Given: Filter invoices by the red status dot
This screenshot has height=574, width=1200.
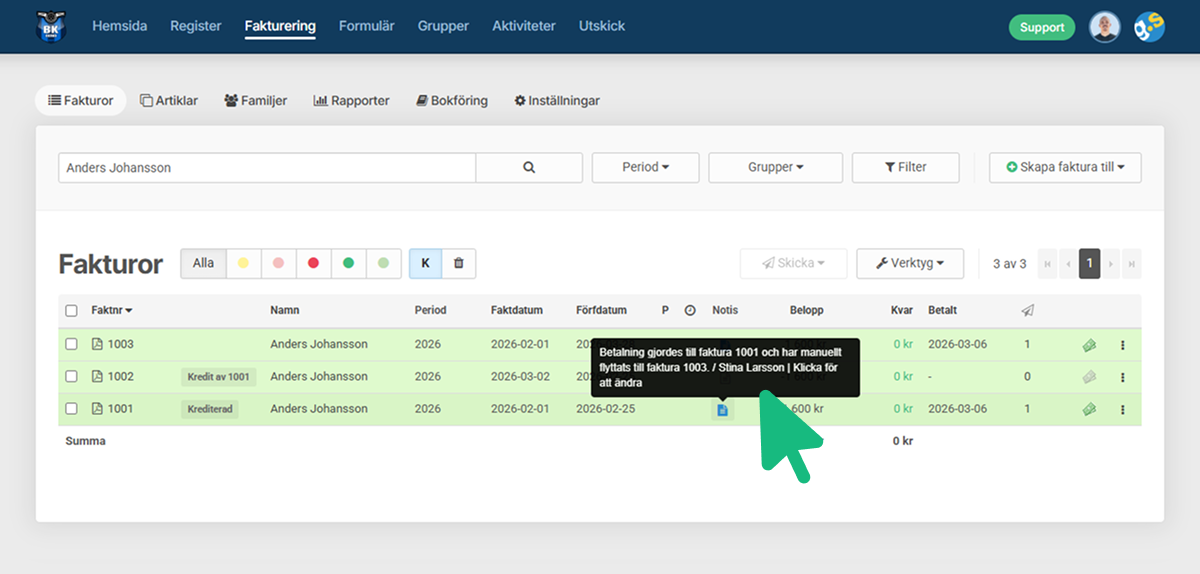Looking at the screenshot, I should click(x=313, y=264).
